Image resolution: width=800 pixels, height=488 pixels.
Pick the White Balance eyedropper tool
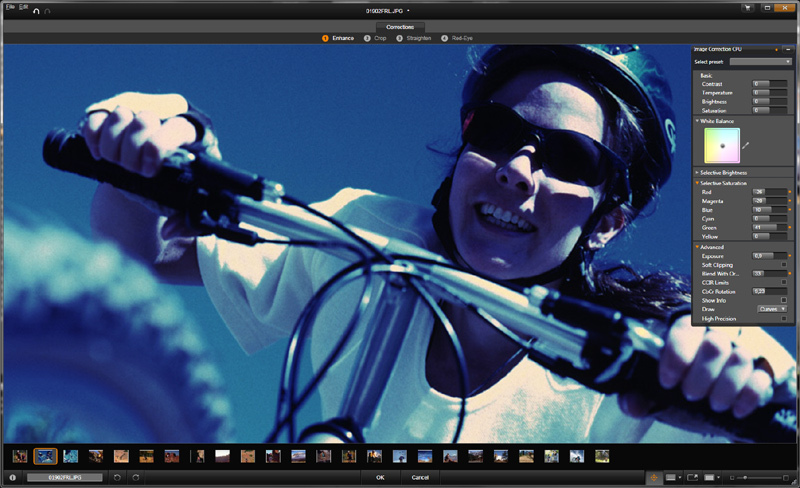click(745, 145)
